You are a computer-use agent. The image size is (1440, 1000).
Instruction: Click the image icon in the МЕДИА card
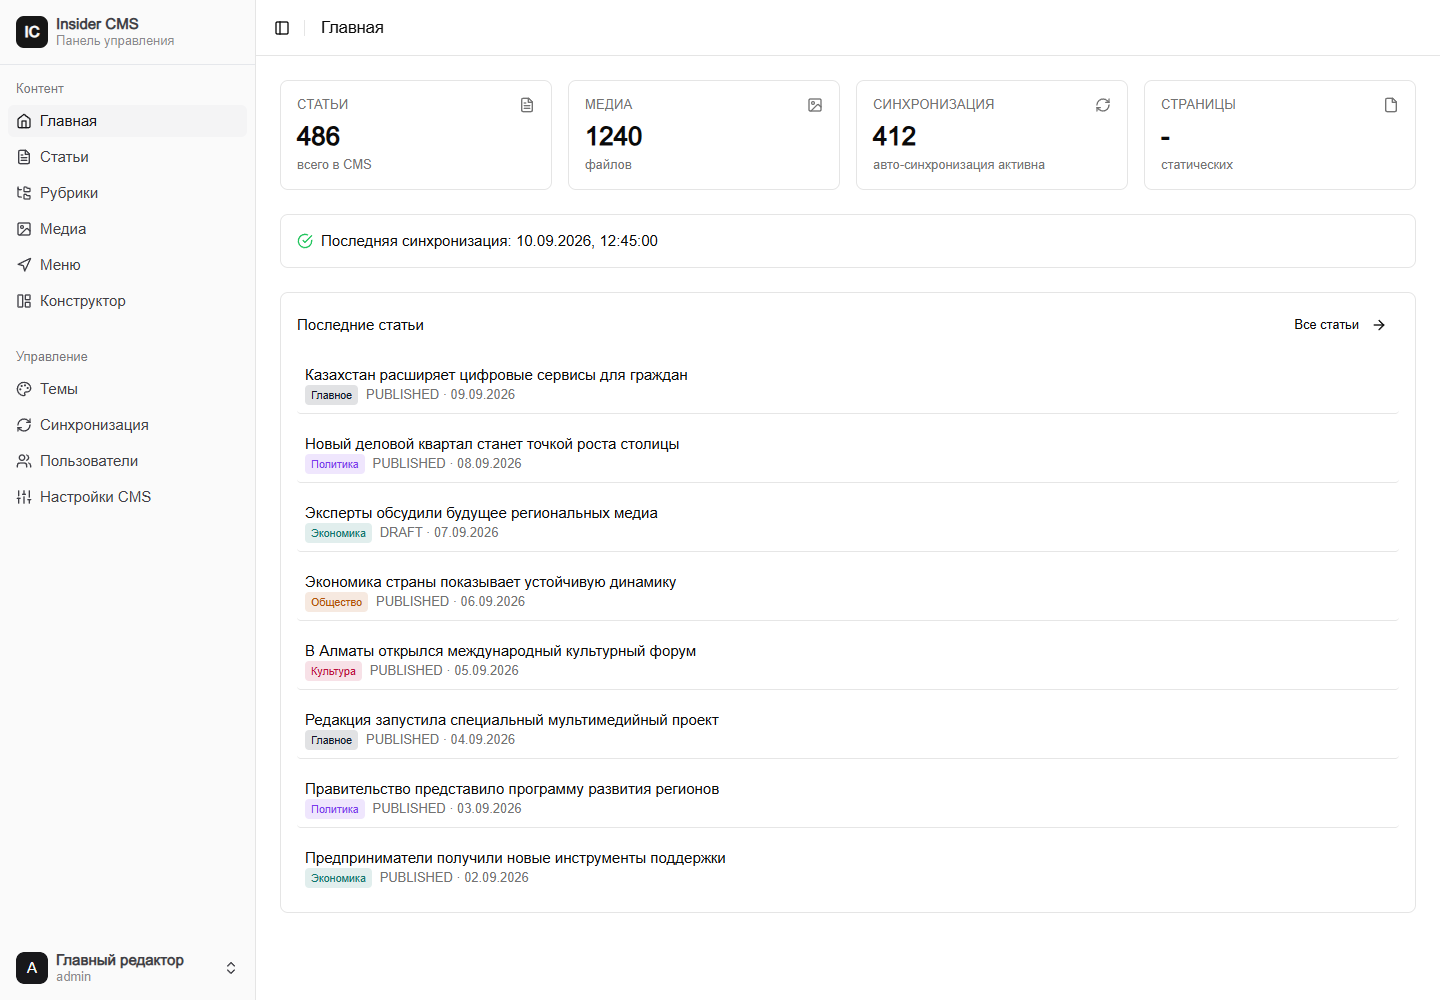point(815,105)
